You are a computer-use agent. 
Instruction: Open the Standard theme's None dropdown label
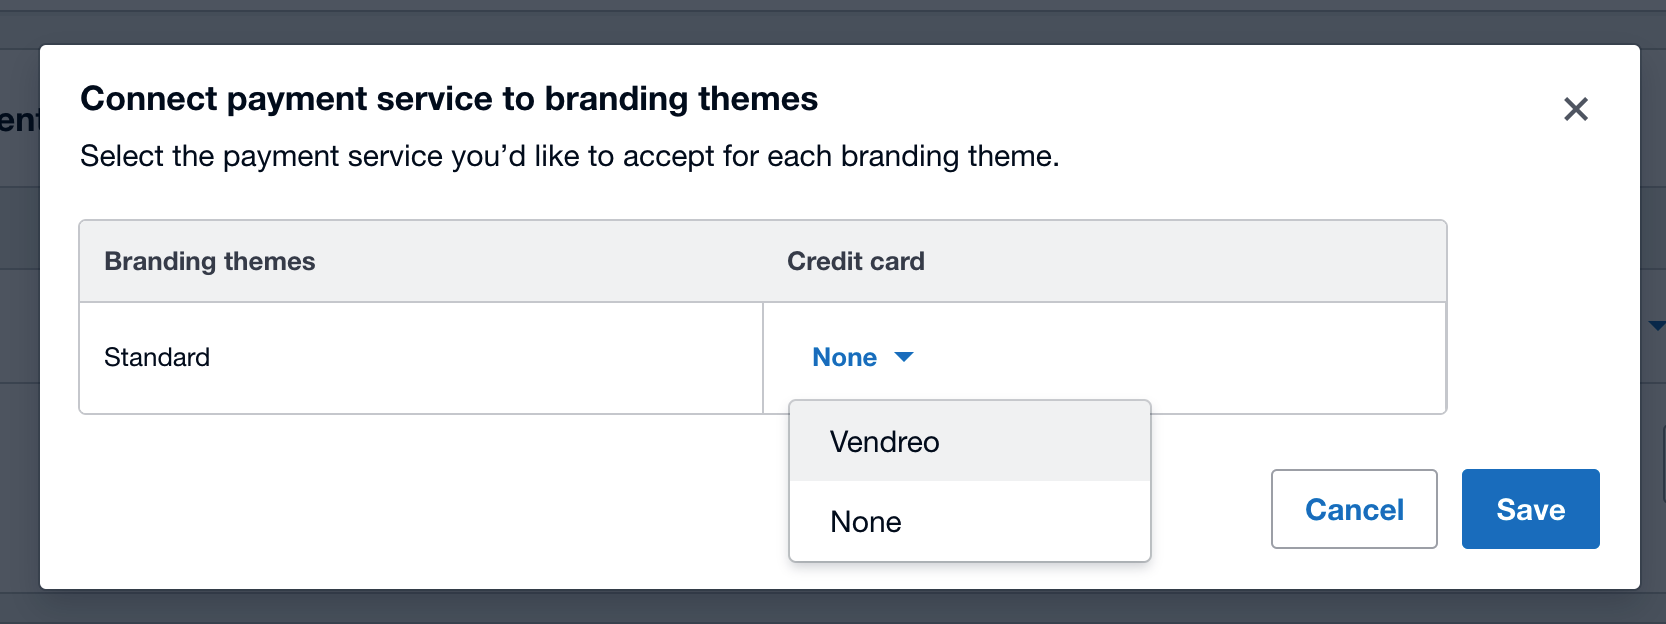pyautogui.click(x=844, y=357)
